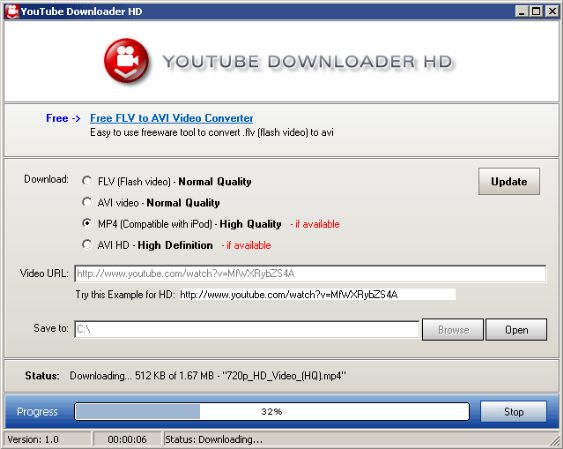
Task: Choose MP4 High Quality radio button
Action: [87, 223]
